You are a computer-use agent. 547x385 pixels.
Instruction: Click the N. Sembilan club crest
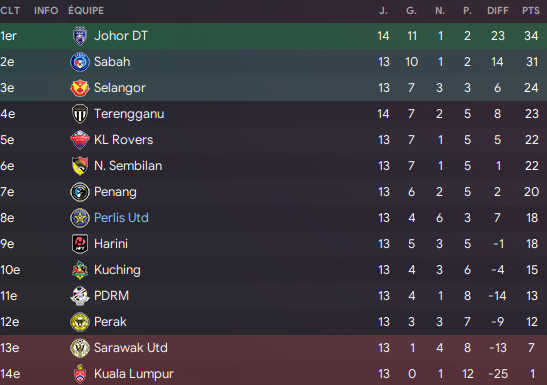80,166
